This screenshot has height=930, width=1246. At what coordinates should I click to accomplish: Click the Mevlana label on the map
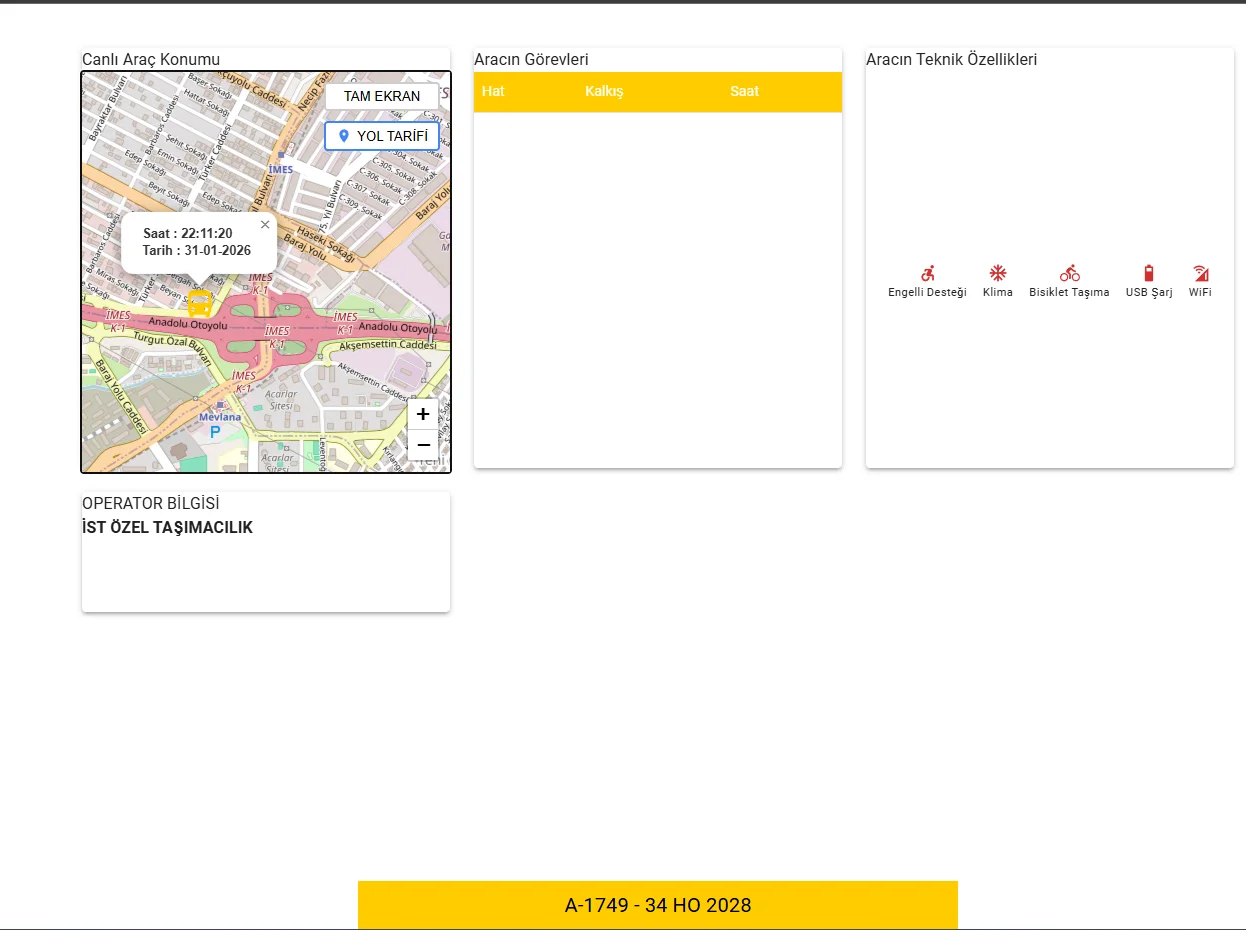coord(220,417)
